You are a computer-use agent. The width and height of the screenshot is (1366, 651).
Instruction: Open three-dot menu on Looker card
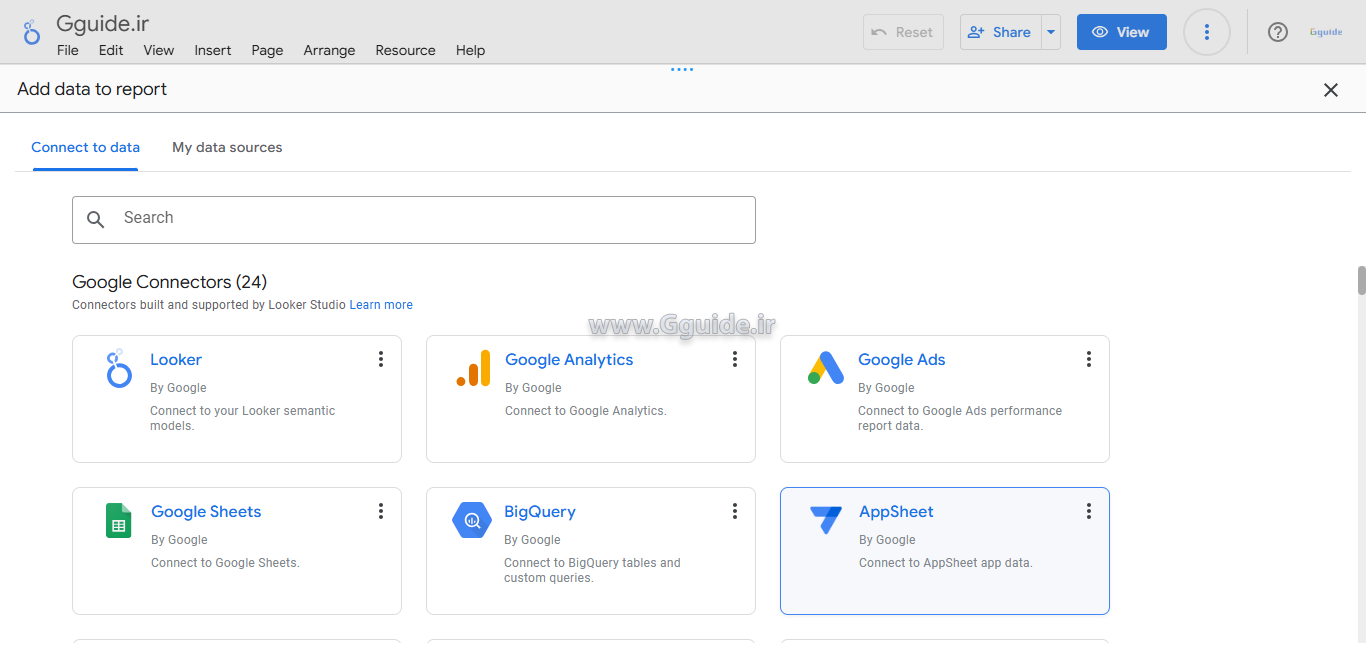(x=381, y=359)
